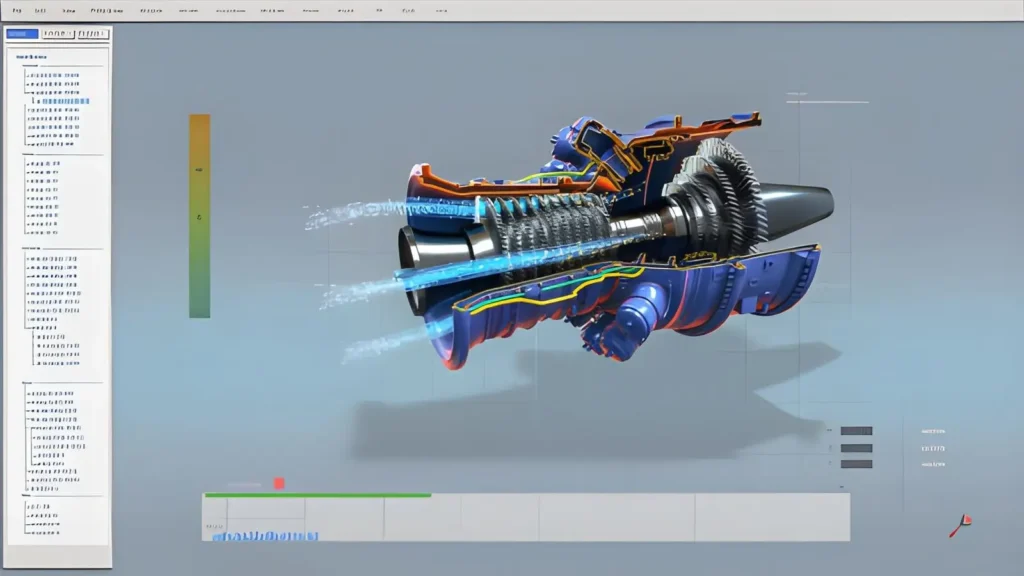The image size is (1024, 576).
Task: Open the rightmost tab of the left panel
Action: point(92,33)
